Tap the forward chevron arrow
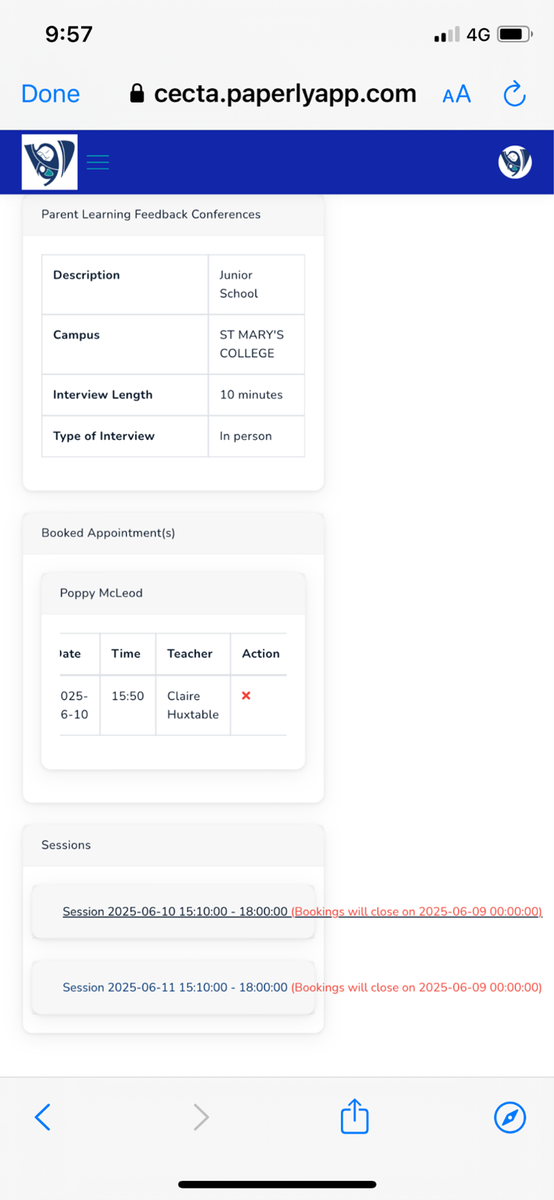 [201, 1117]
